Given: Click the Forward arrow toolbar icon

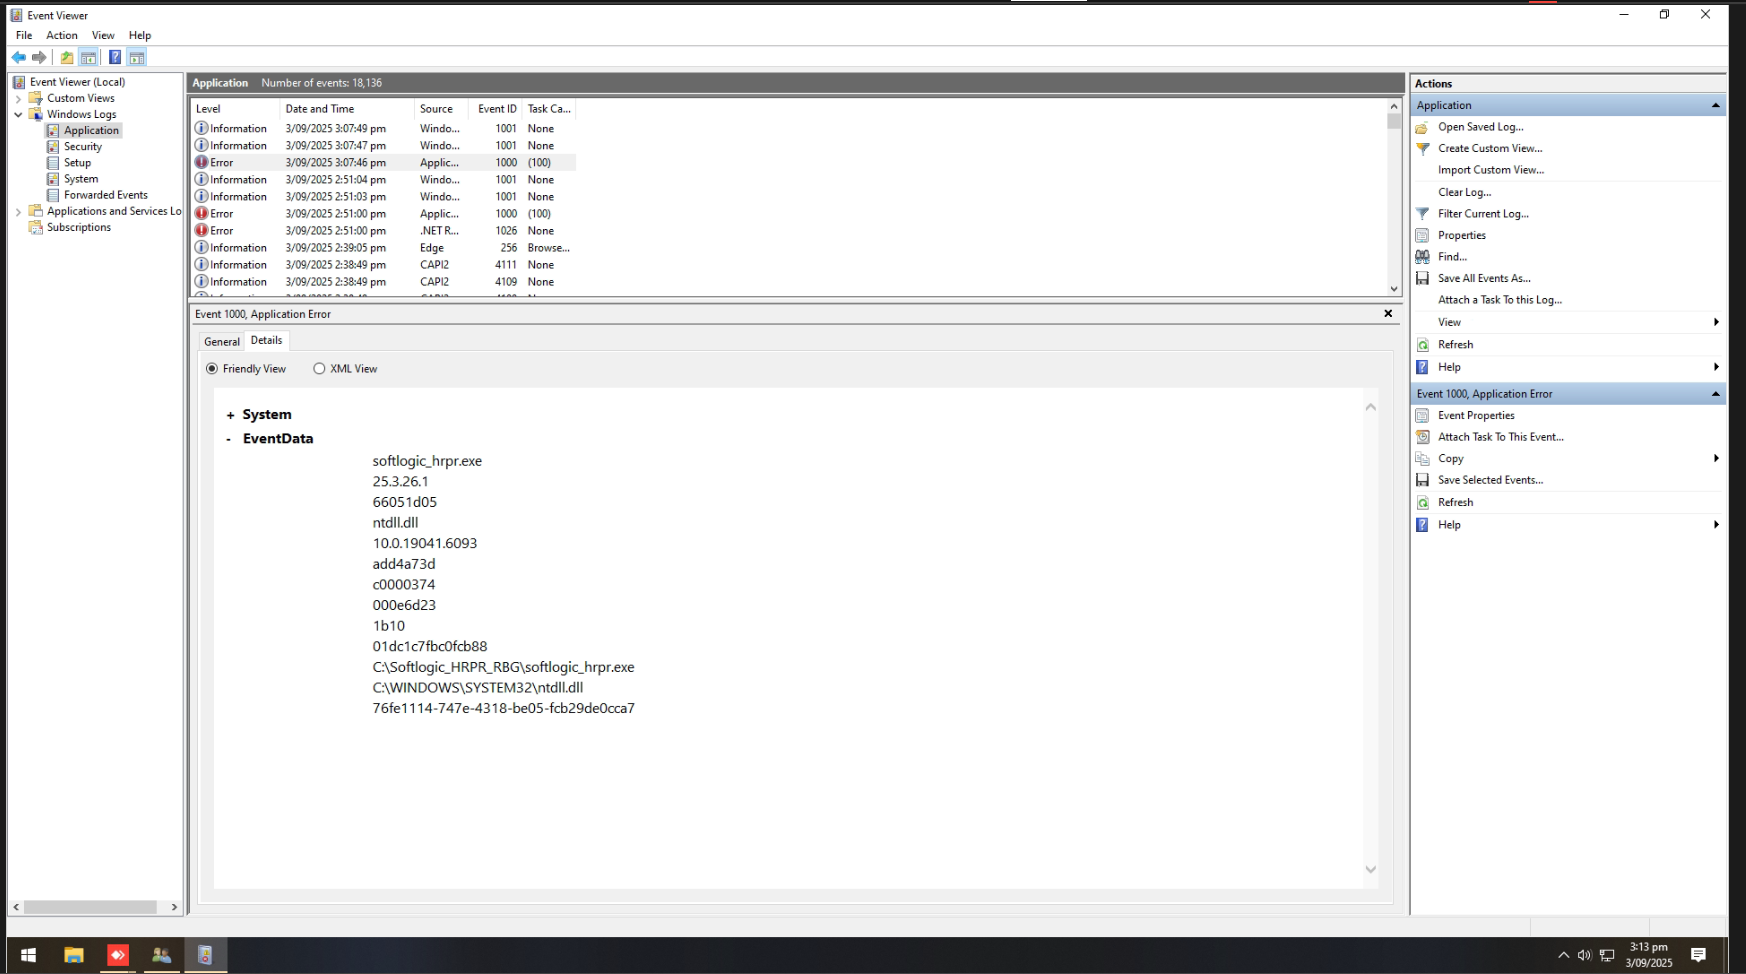Looking at the screenshot, I should [39, 57].
